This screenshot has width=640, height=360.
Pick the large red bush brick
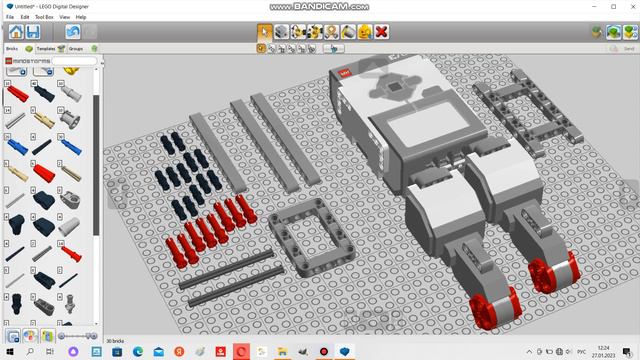(x=44, y=172)
